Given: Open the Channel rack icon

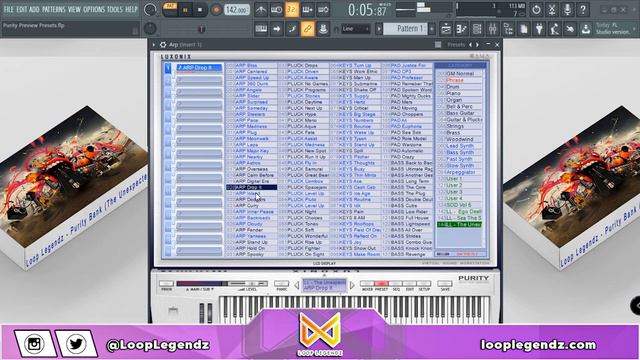Looking at the screenshot, I should point(477,29).
